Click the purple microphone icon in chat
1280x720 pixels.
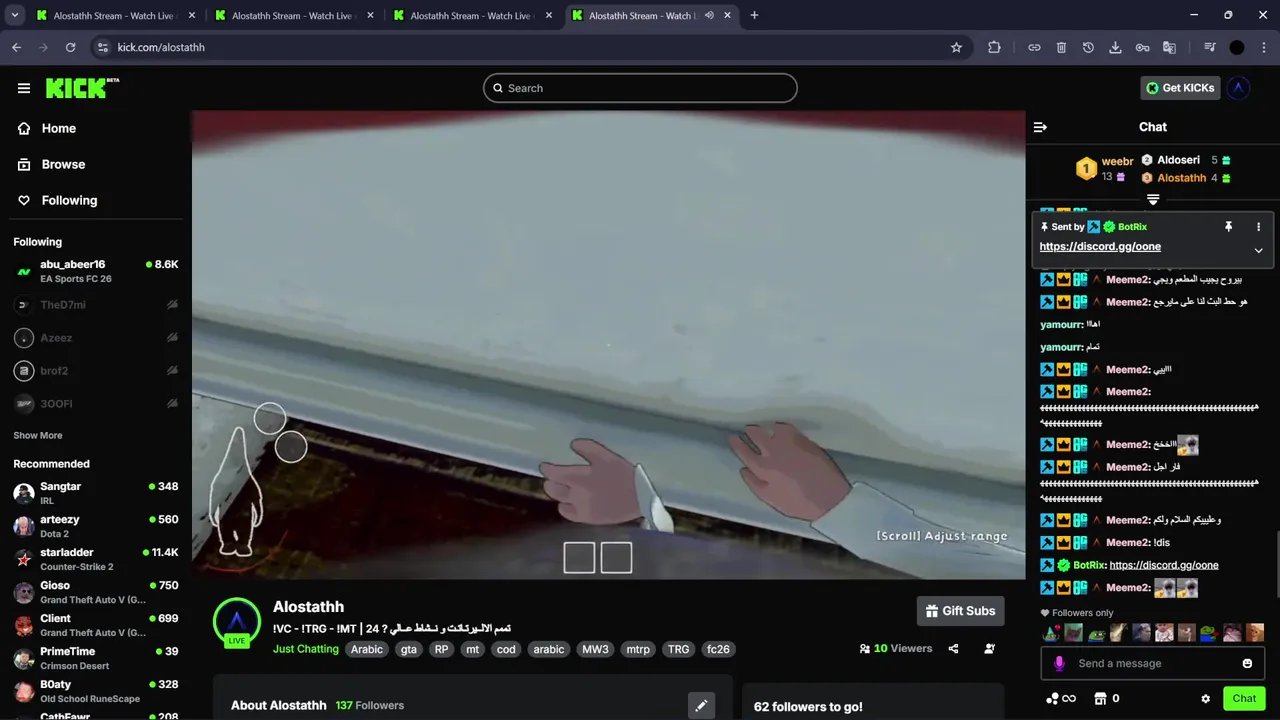1059,663
